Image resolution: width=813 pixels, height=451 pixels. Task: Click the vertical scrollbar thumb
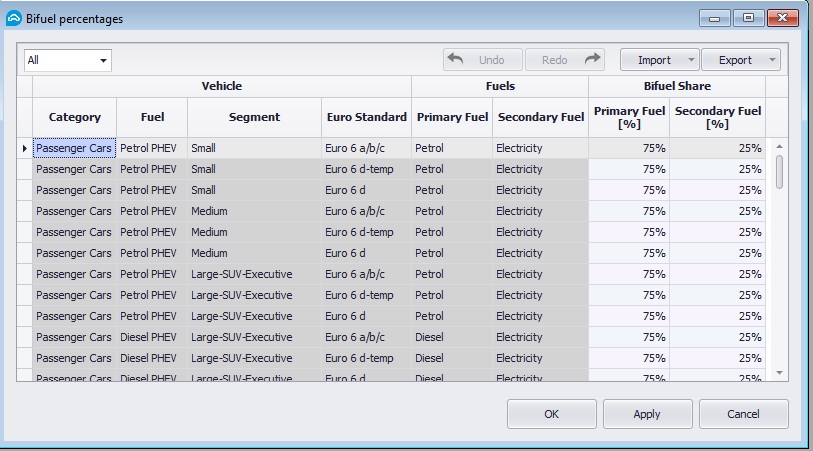779,172
